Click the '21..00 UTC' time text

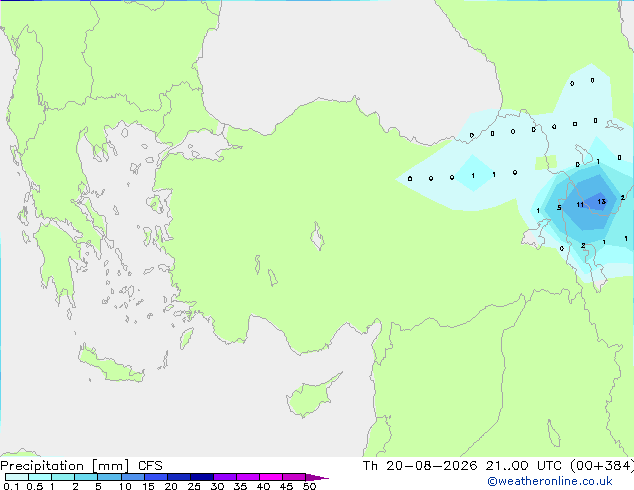tap(524, 466)
